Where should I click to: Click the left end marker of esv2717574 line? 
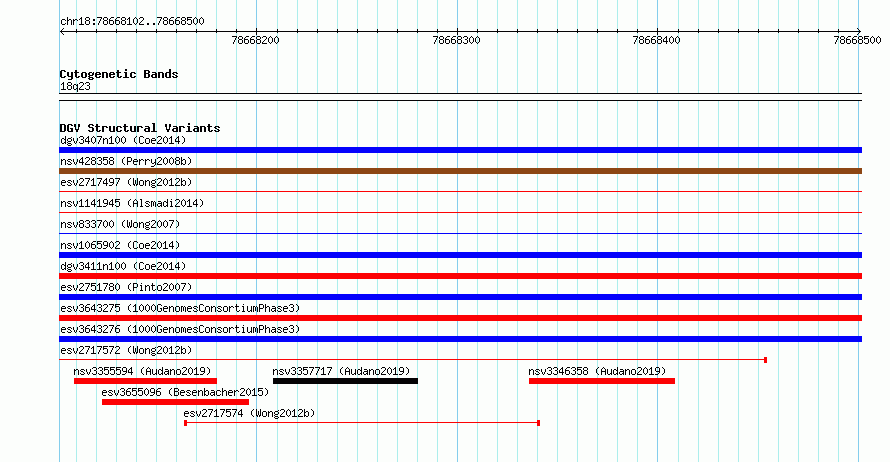(x=186, y=423)
